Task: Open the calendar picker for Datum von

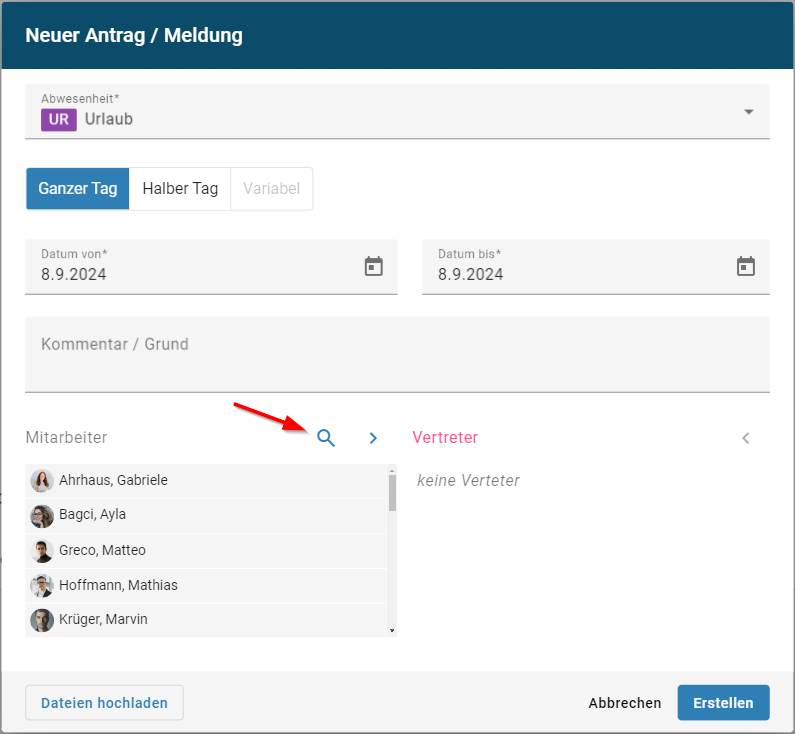Action: (373, 267)
